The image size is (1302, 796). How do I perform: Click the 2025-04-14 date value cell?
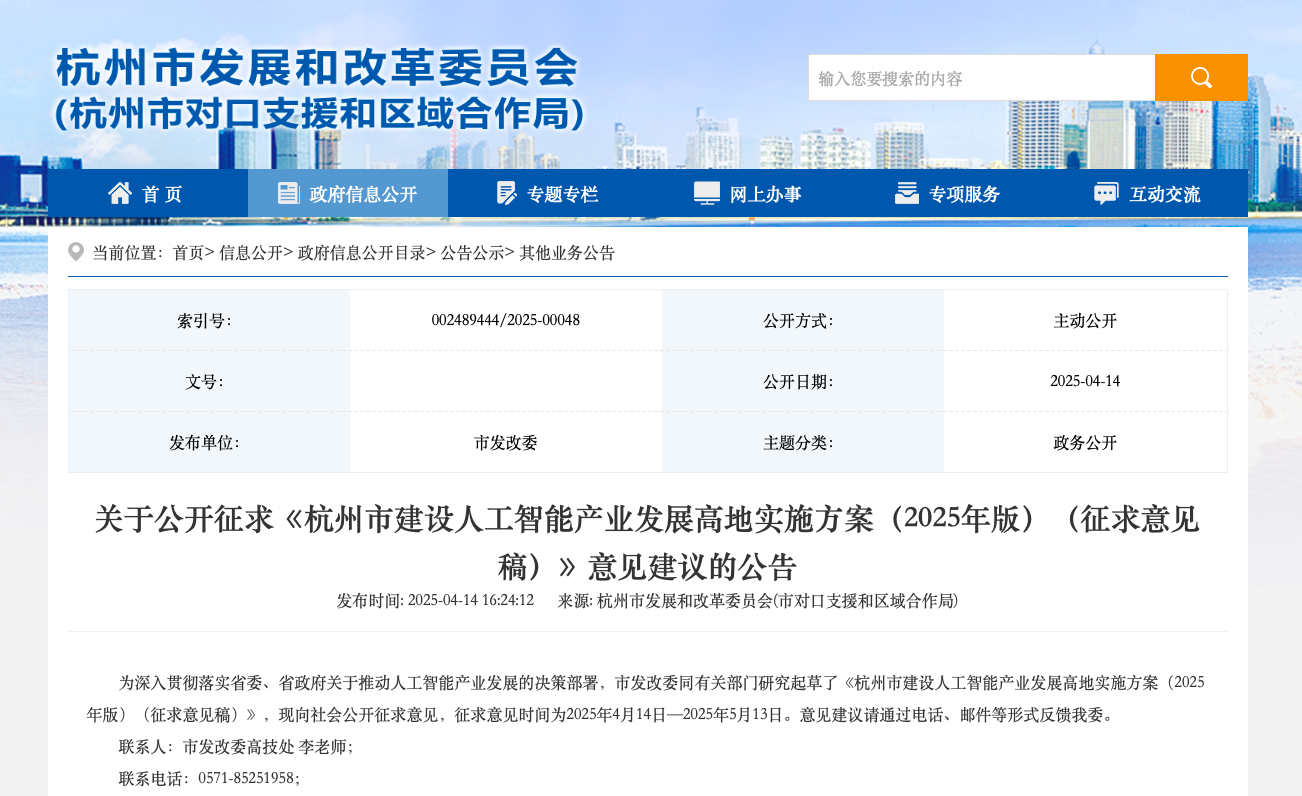(1085, 381)
